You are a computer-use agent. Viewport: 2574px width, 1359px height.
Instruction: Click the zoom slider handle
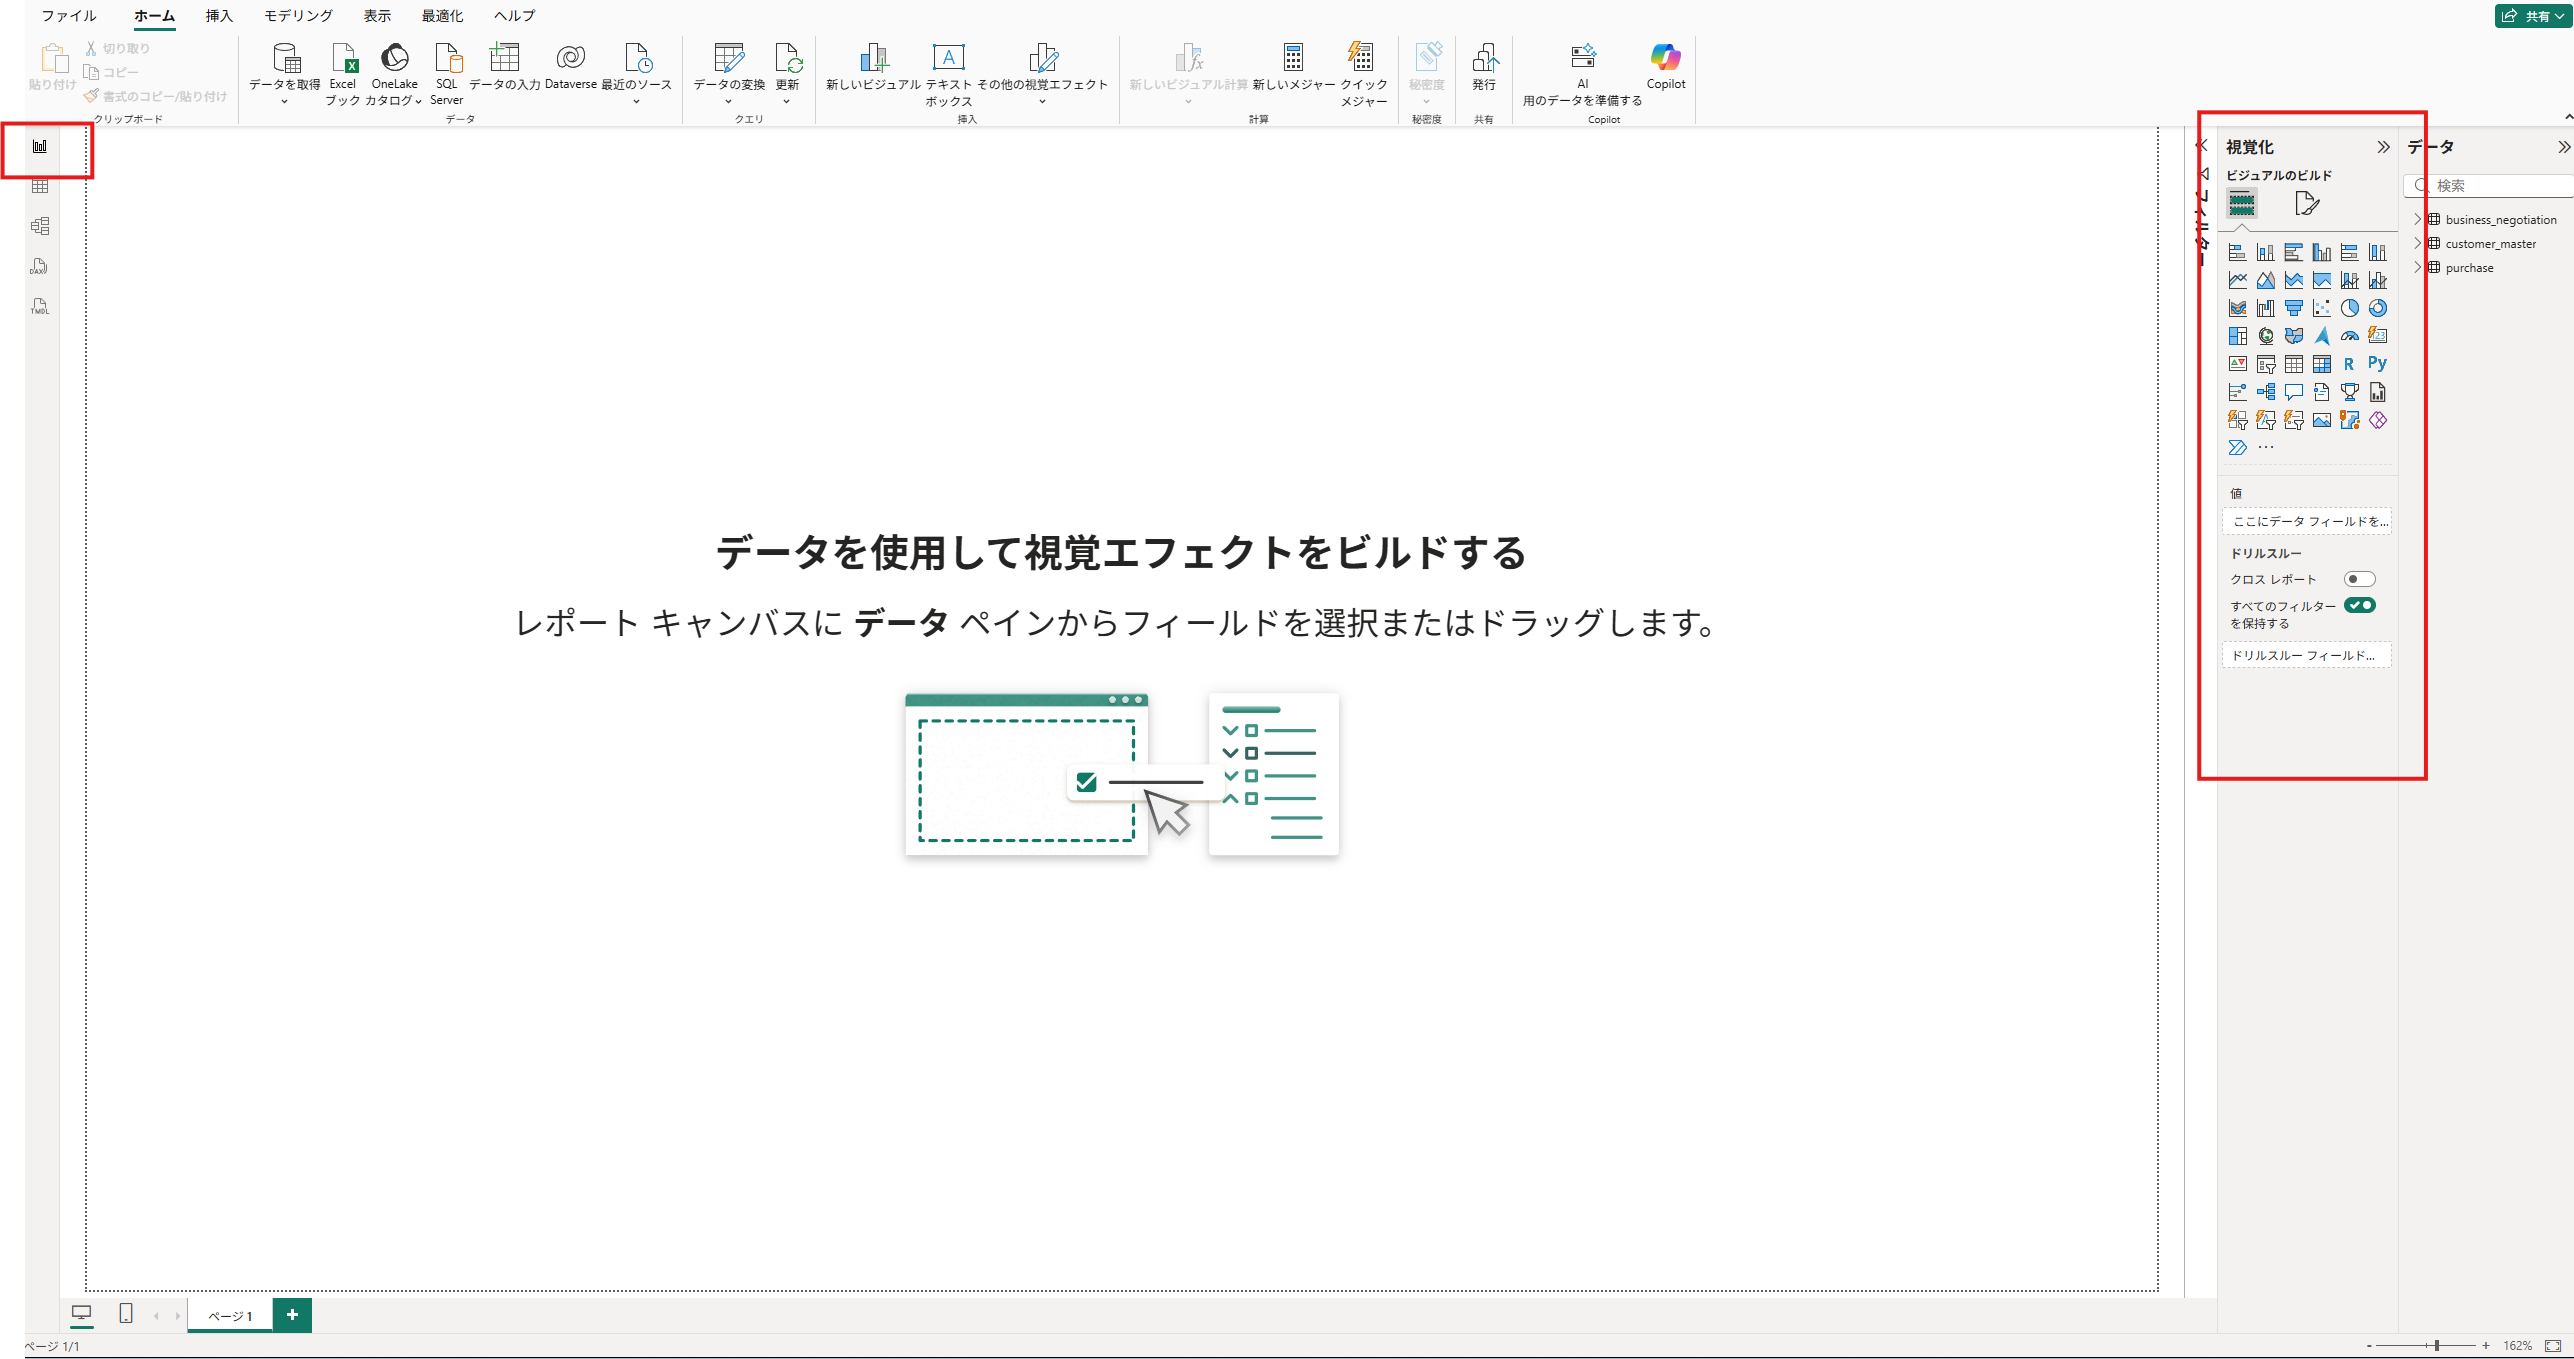pos(2437,1346)
